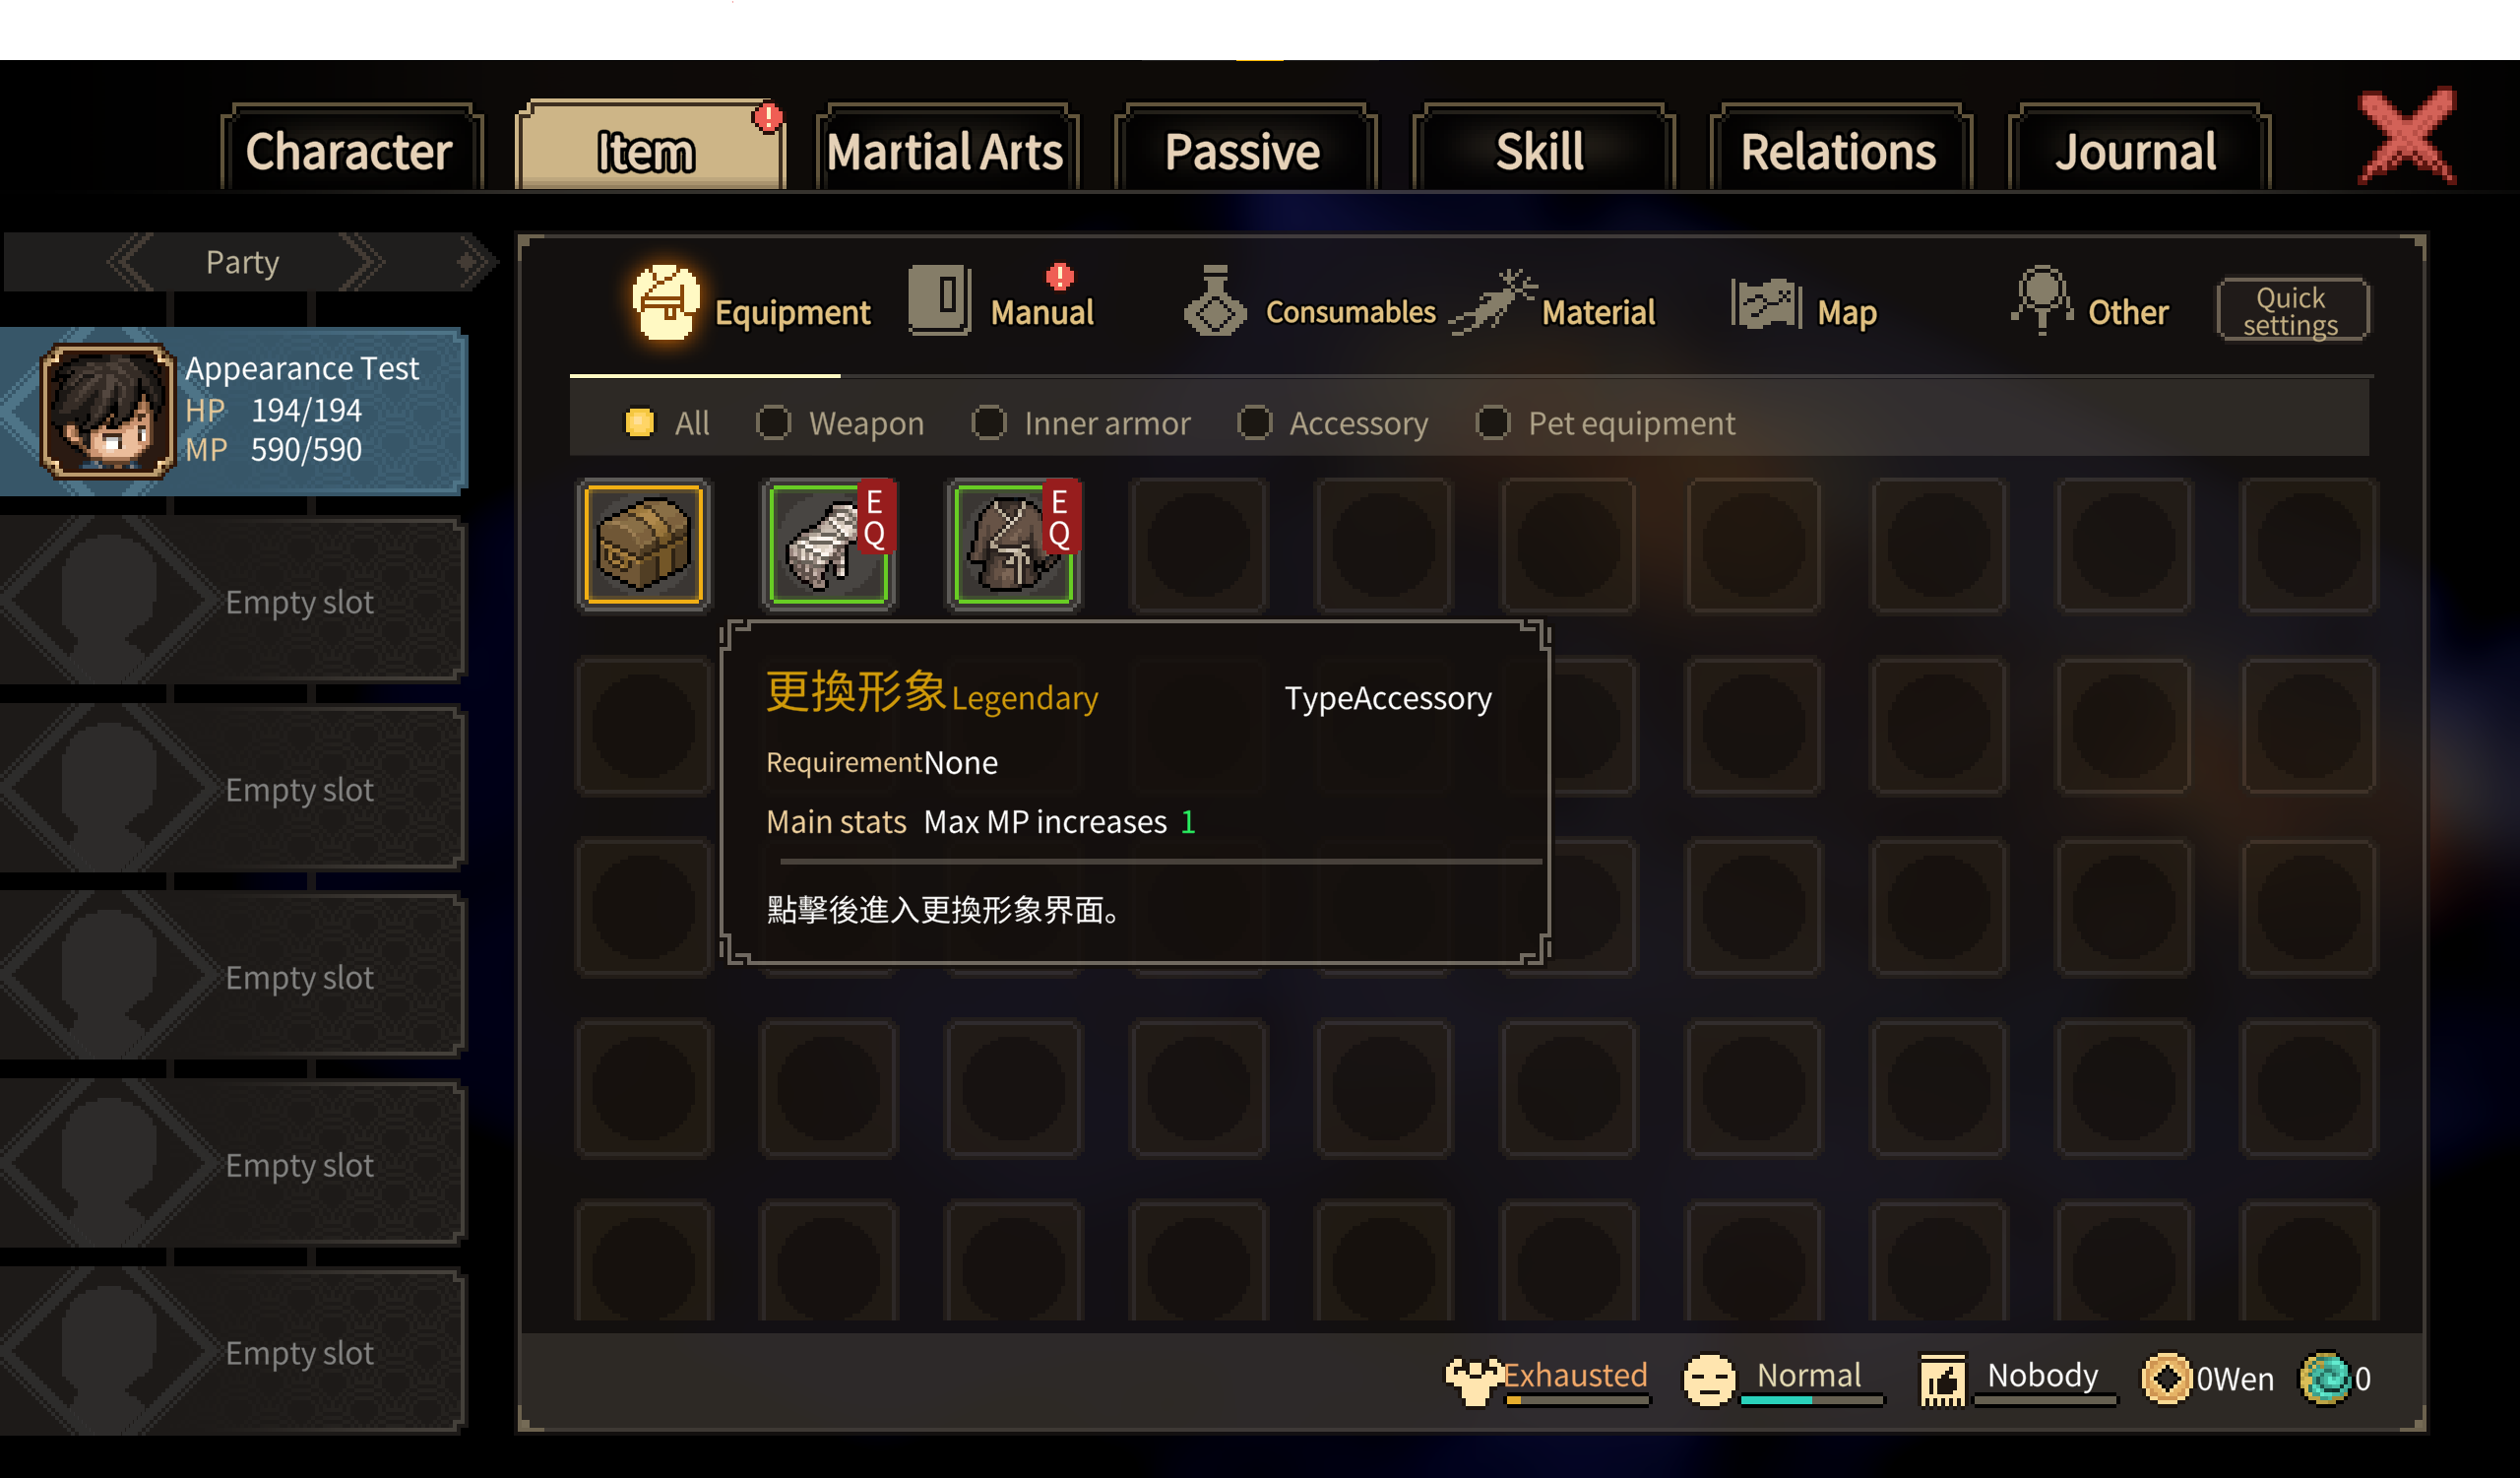Select the treasure chest item in inventory
The width and height of the screenshot is (2520, 1478).
click(643, 544)
